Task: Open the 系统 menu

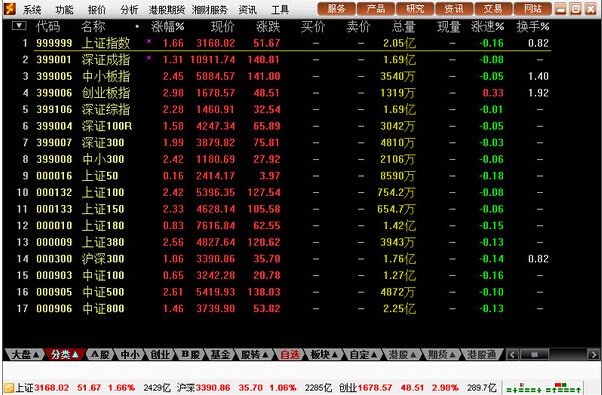Action: pos(32,9)
